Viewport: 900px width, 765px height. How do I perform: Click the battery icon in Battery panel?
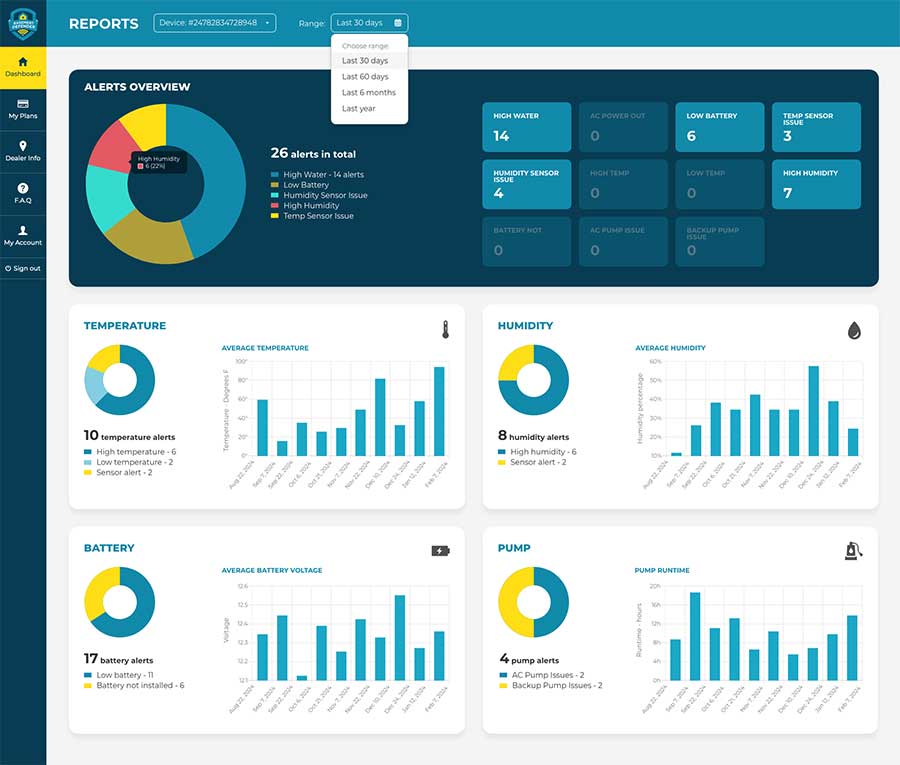pos(440,550)
